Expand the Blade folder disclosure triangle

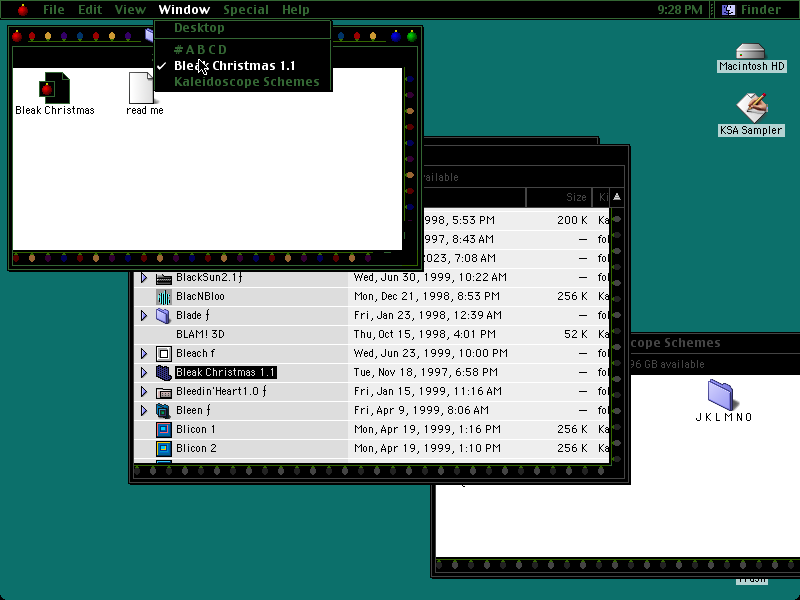click(x=144, y=315)
